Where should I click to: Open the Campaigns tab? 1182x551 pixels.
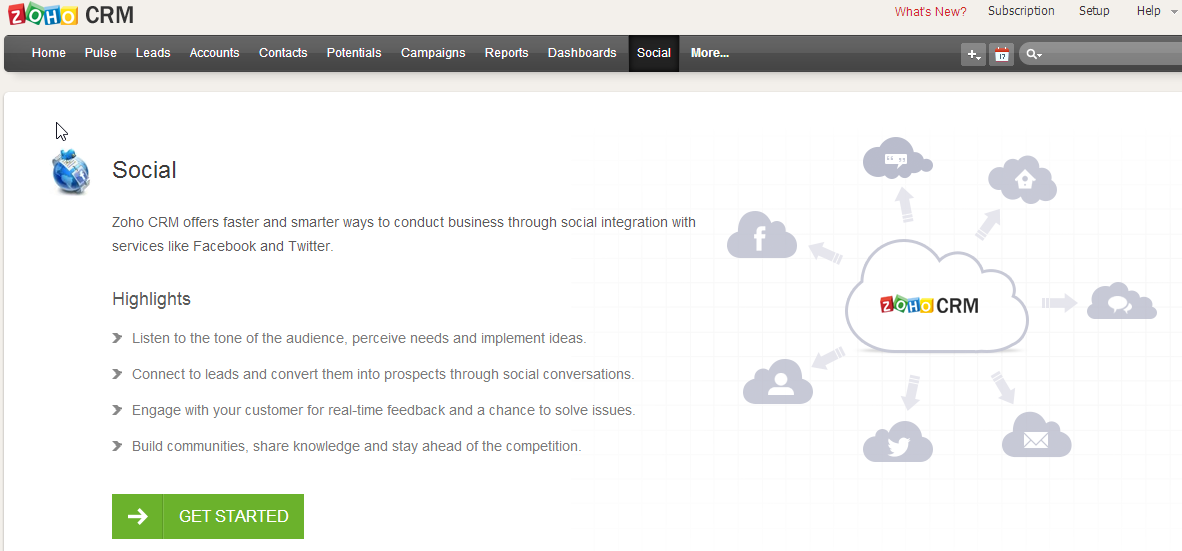tap(433, 53)
